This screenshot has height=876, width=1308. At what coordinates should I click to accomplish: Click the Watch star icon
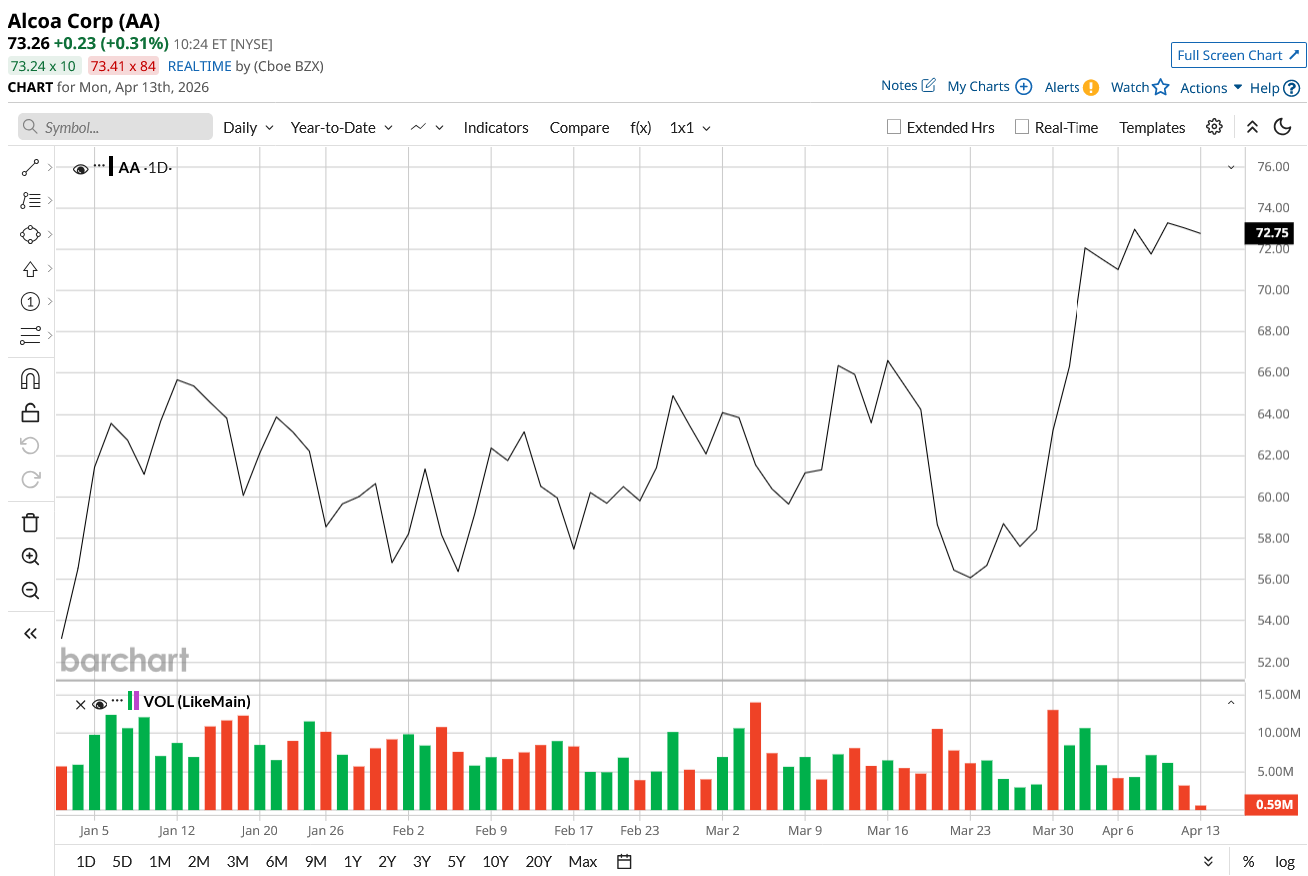pyautogui.click(x=1160, y=87)
